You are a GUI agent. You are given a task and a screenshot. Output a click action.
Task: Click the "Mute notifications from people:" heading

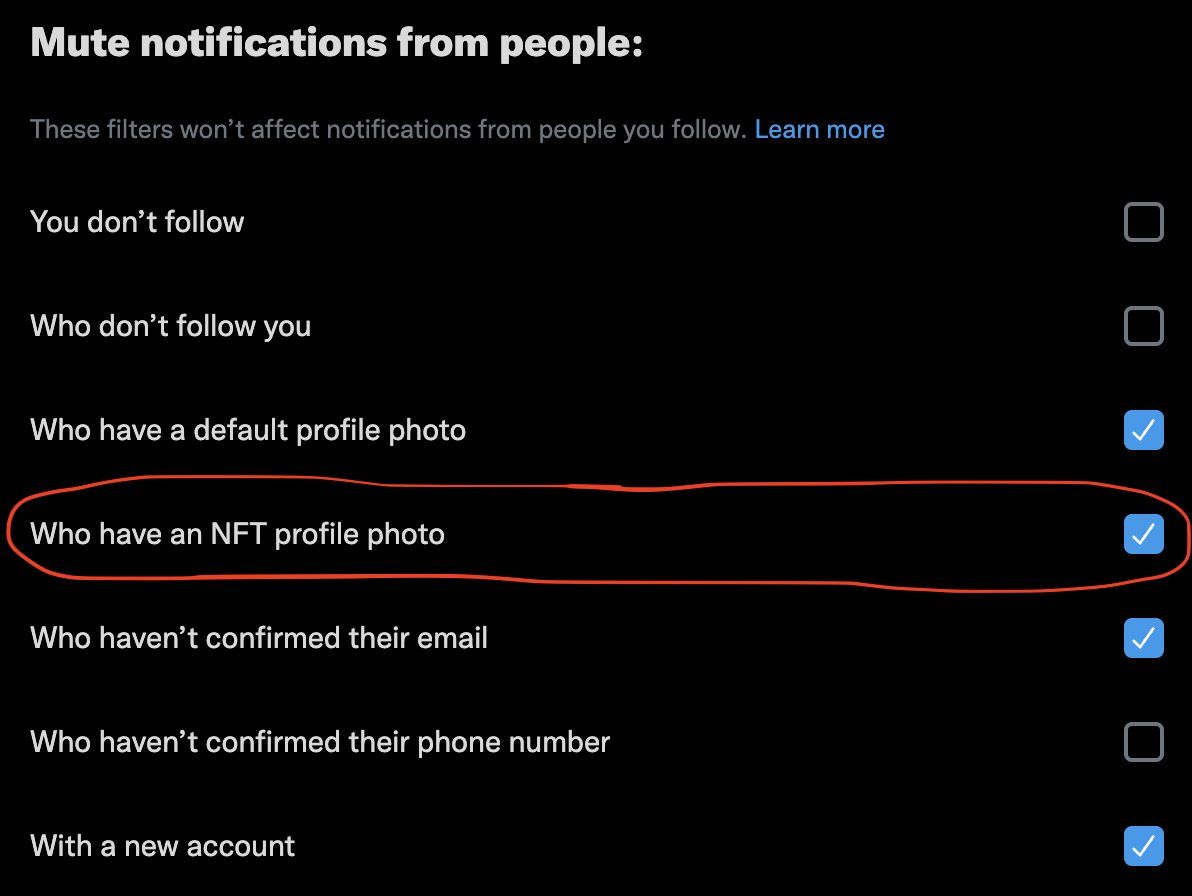click(337, 43)
